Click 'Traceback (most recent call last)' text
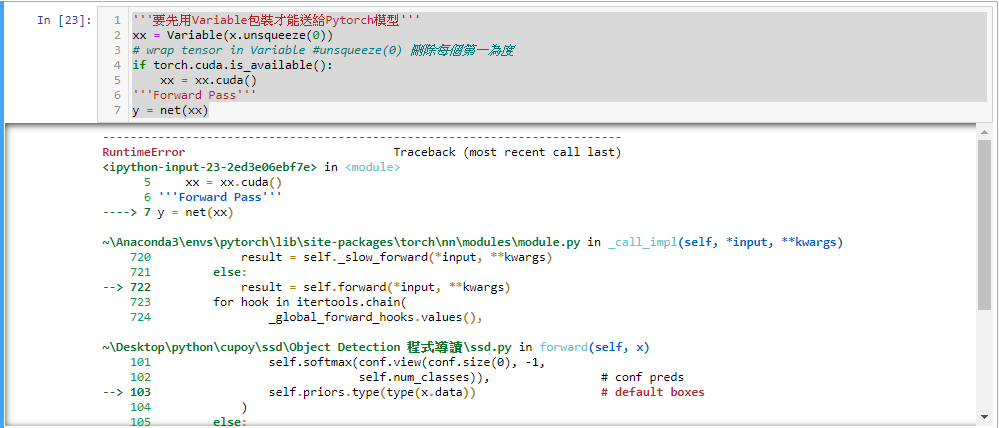 point(507,152)
